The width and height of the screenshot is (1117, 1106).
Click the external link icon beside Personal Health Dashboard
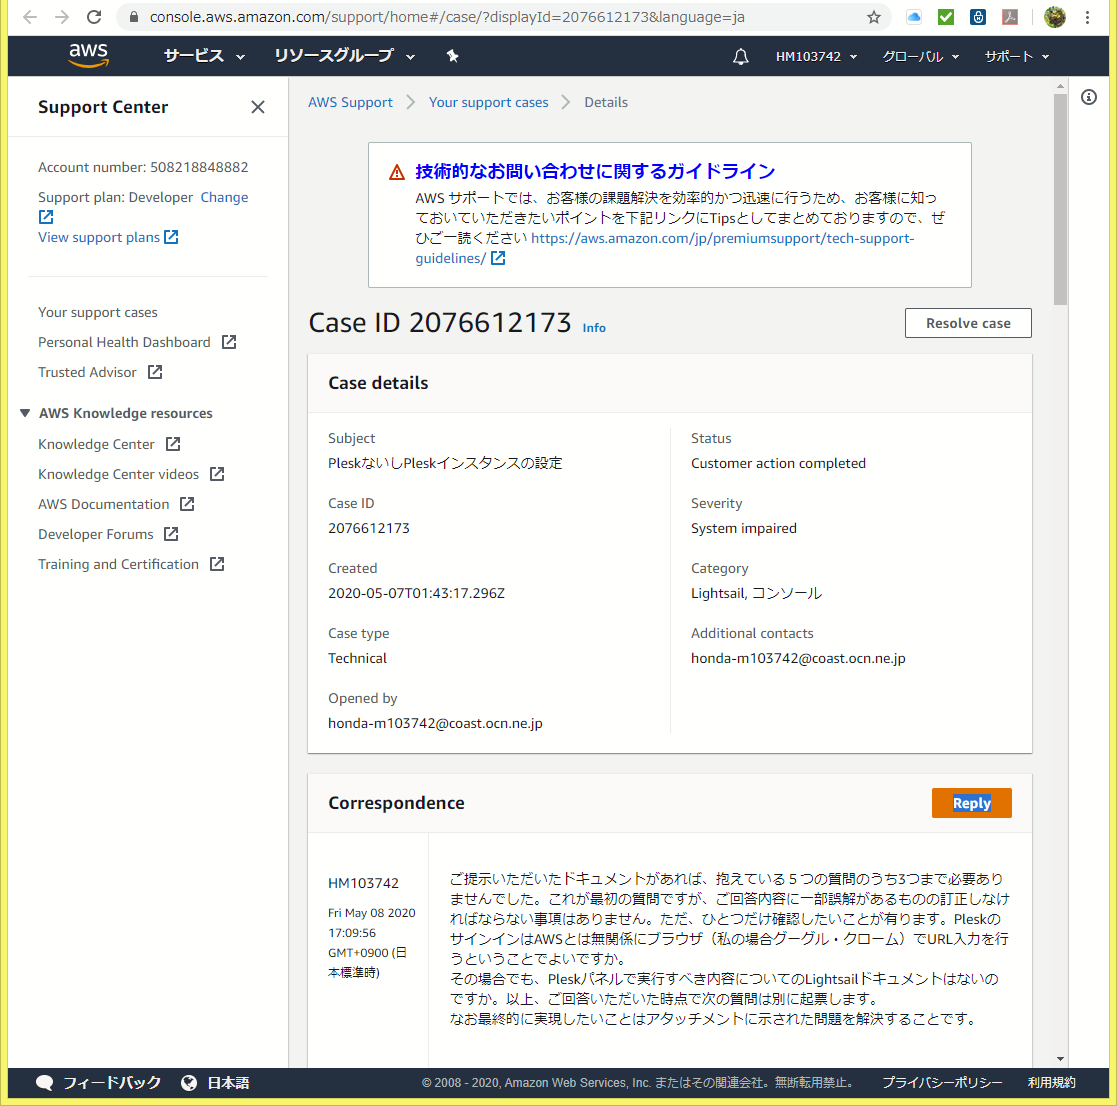coord(229,343)
